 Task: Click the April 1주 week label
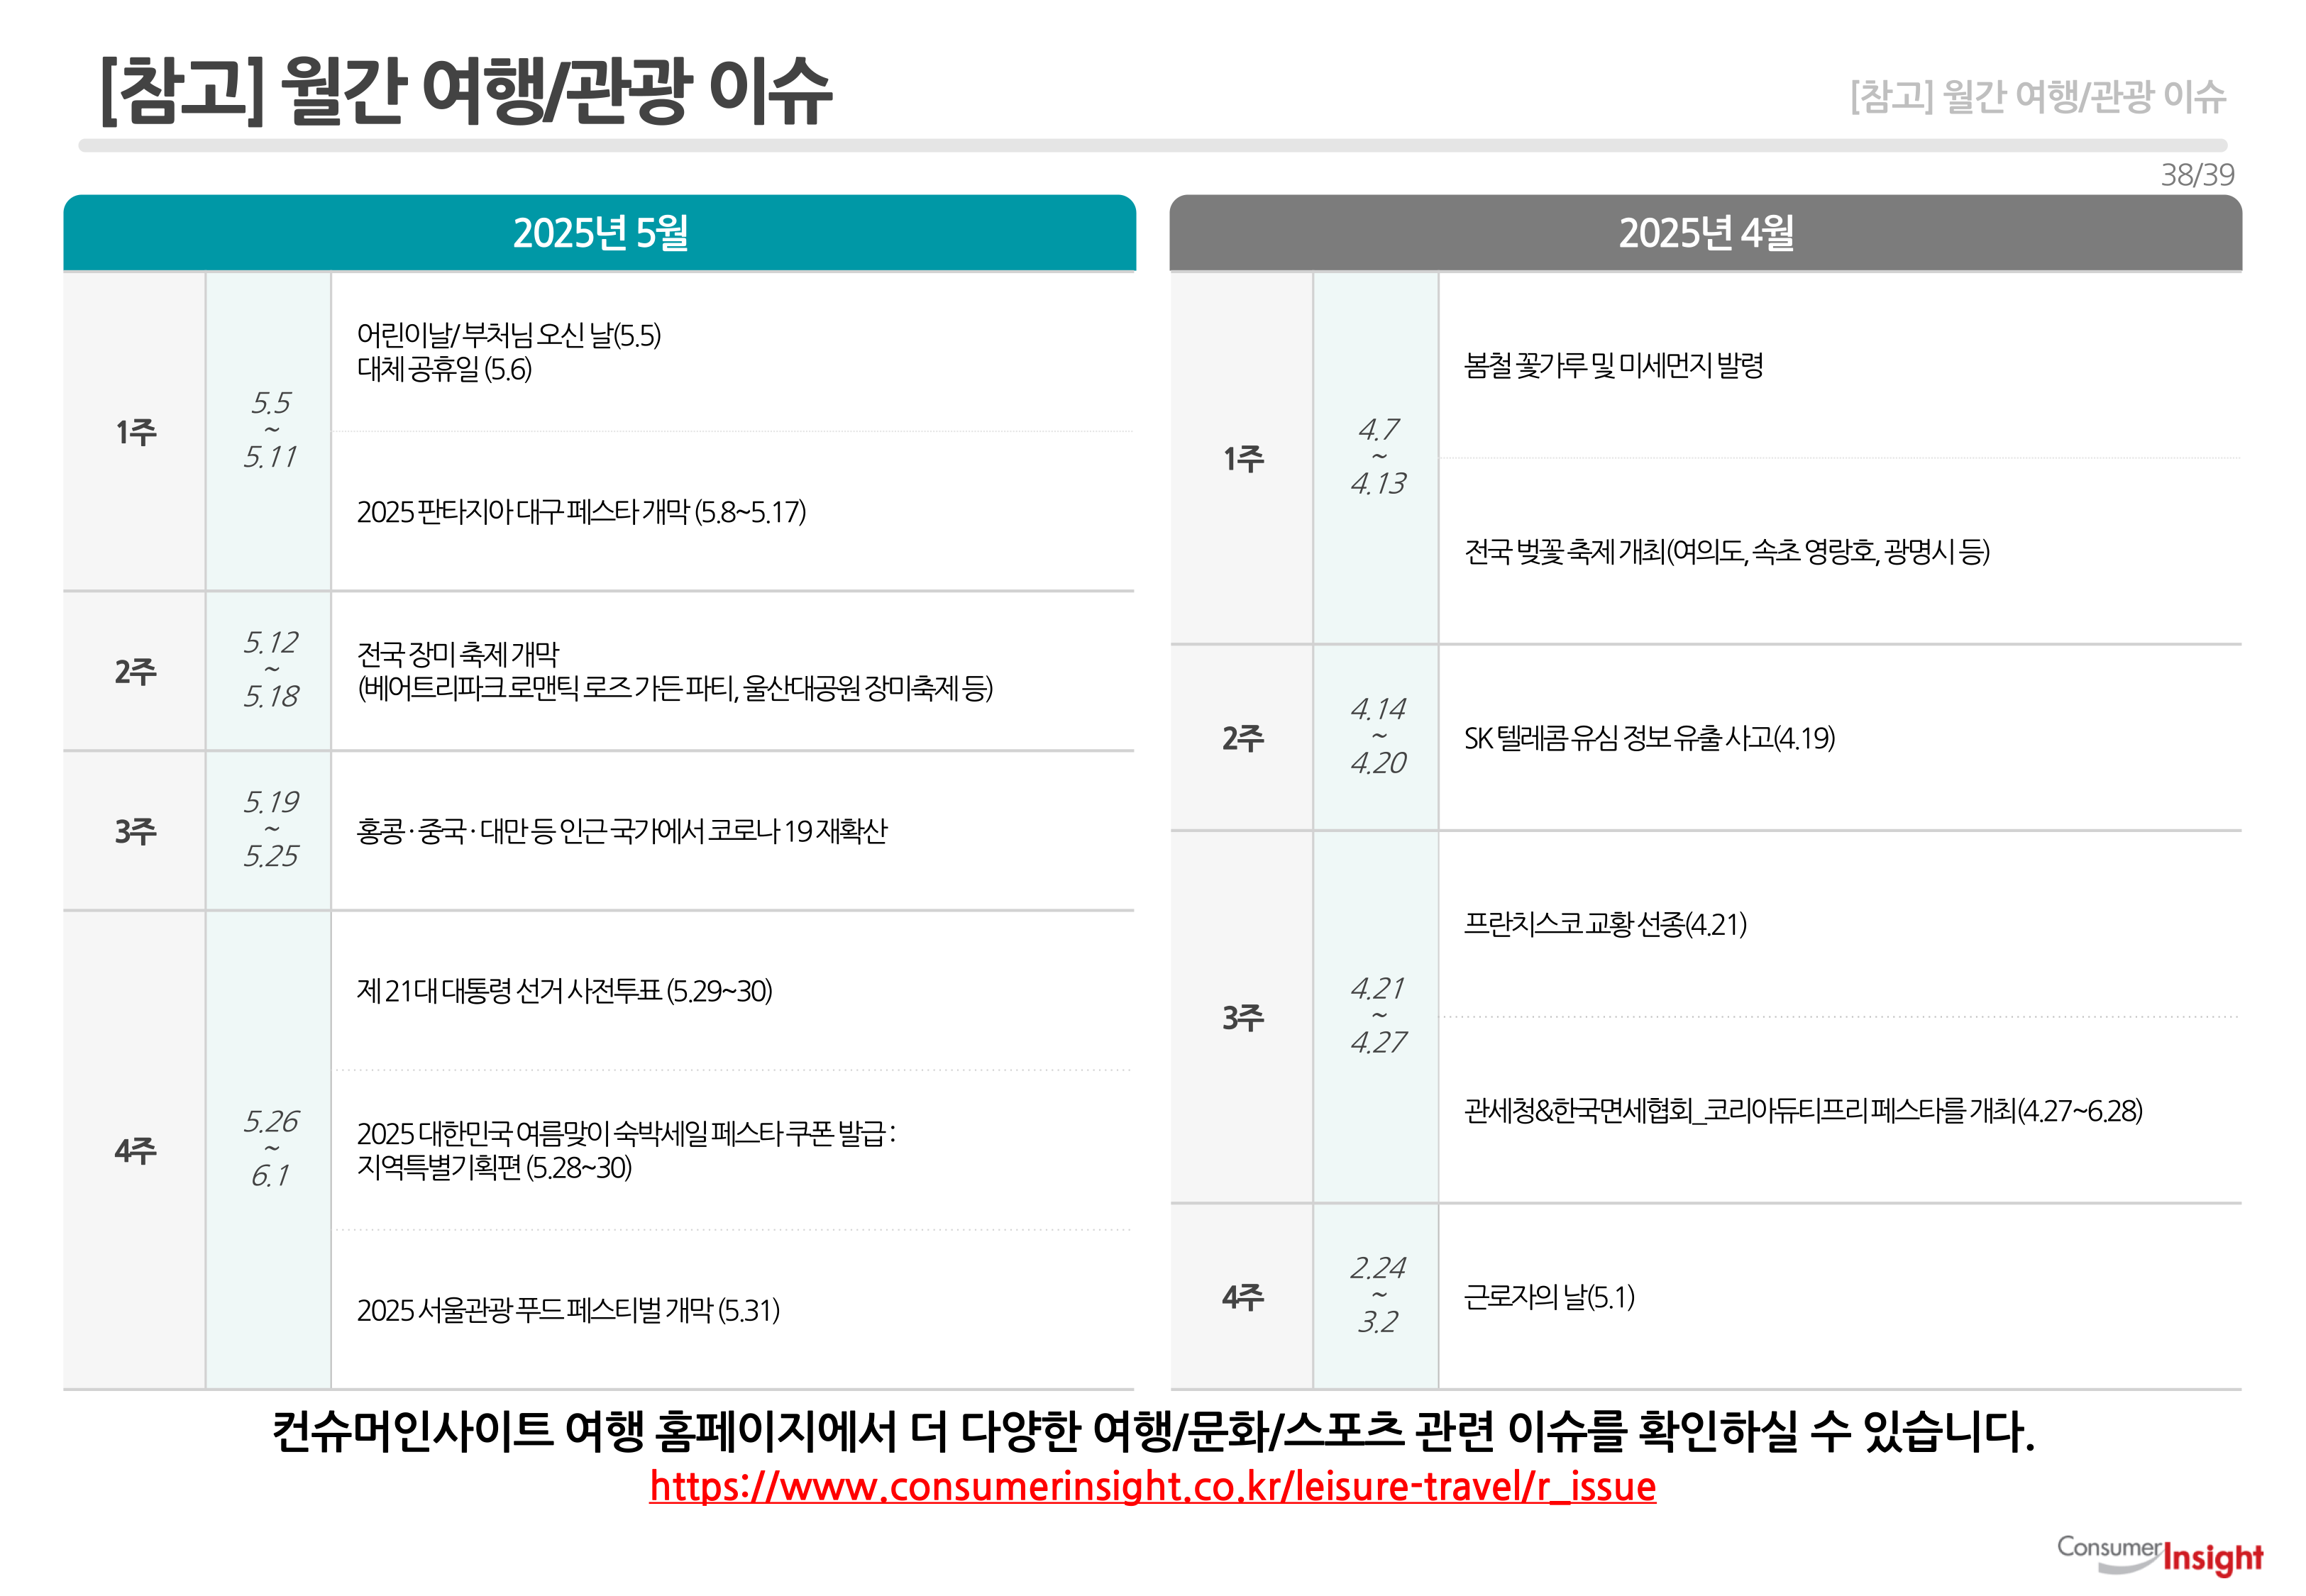point(1243,459)
